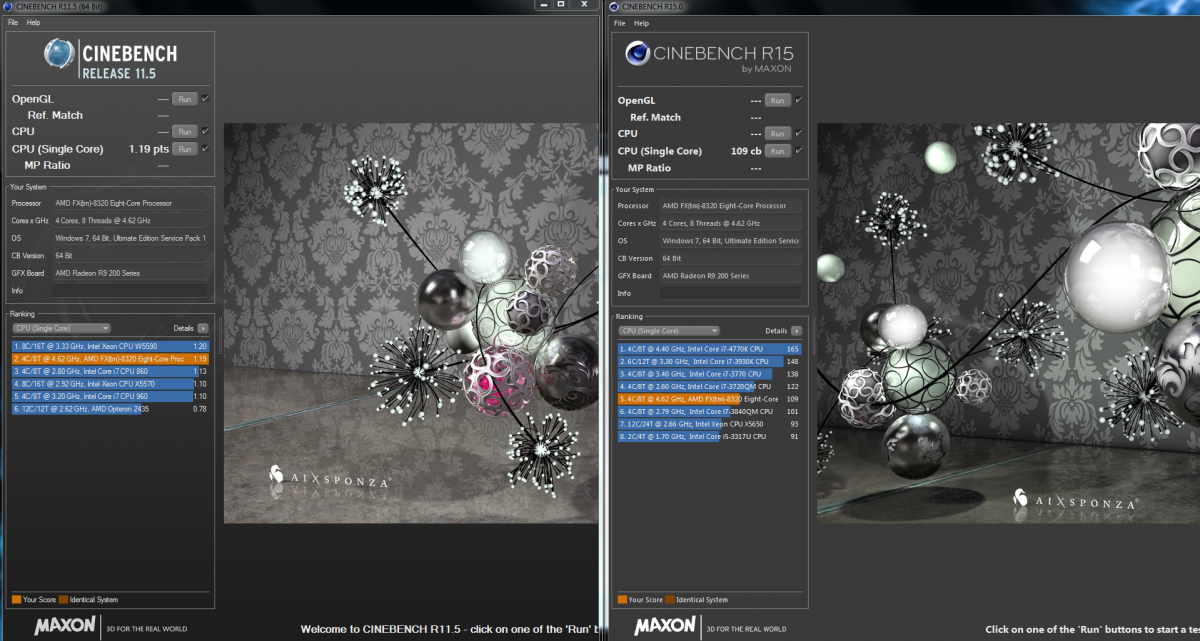Select the Core i7-3840QM ranking row
1200x641 pixels.
tap(710, 411)
